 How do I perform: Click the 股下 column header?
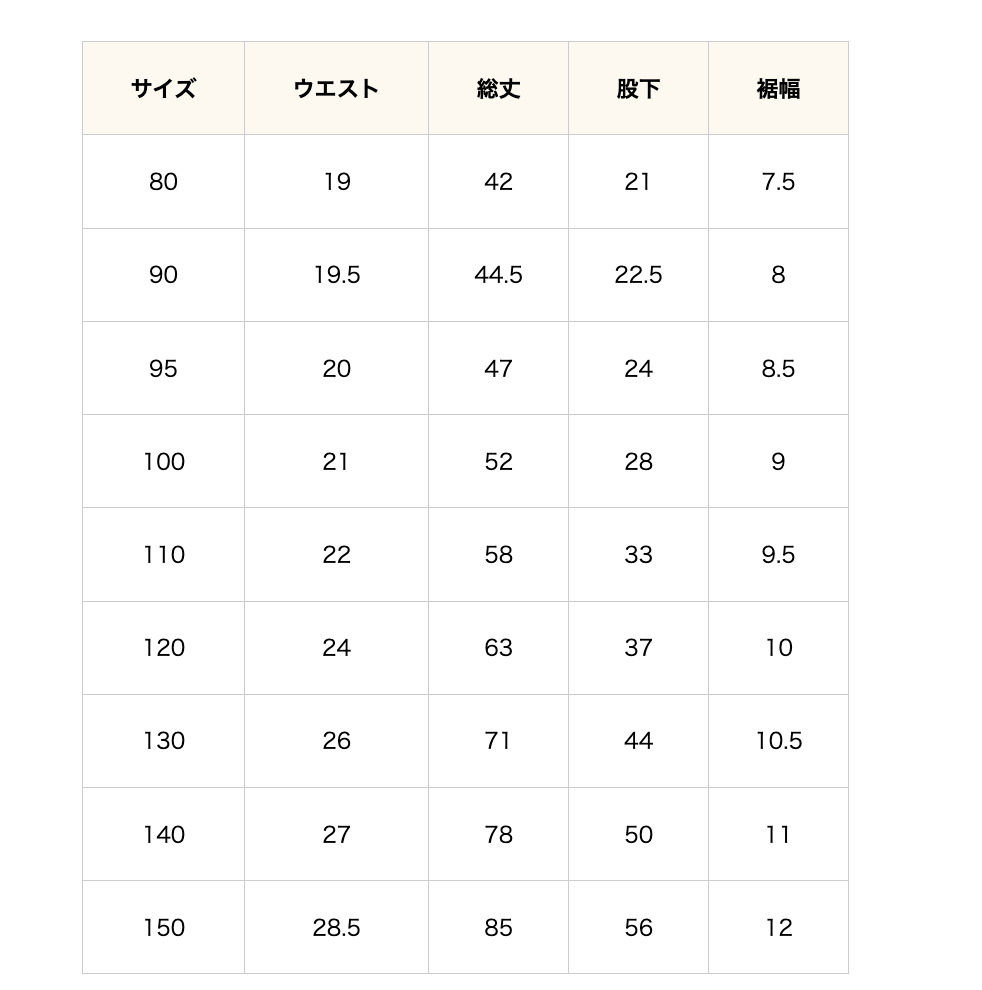(638, 89)
